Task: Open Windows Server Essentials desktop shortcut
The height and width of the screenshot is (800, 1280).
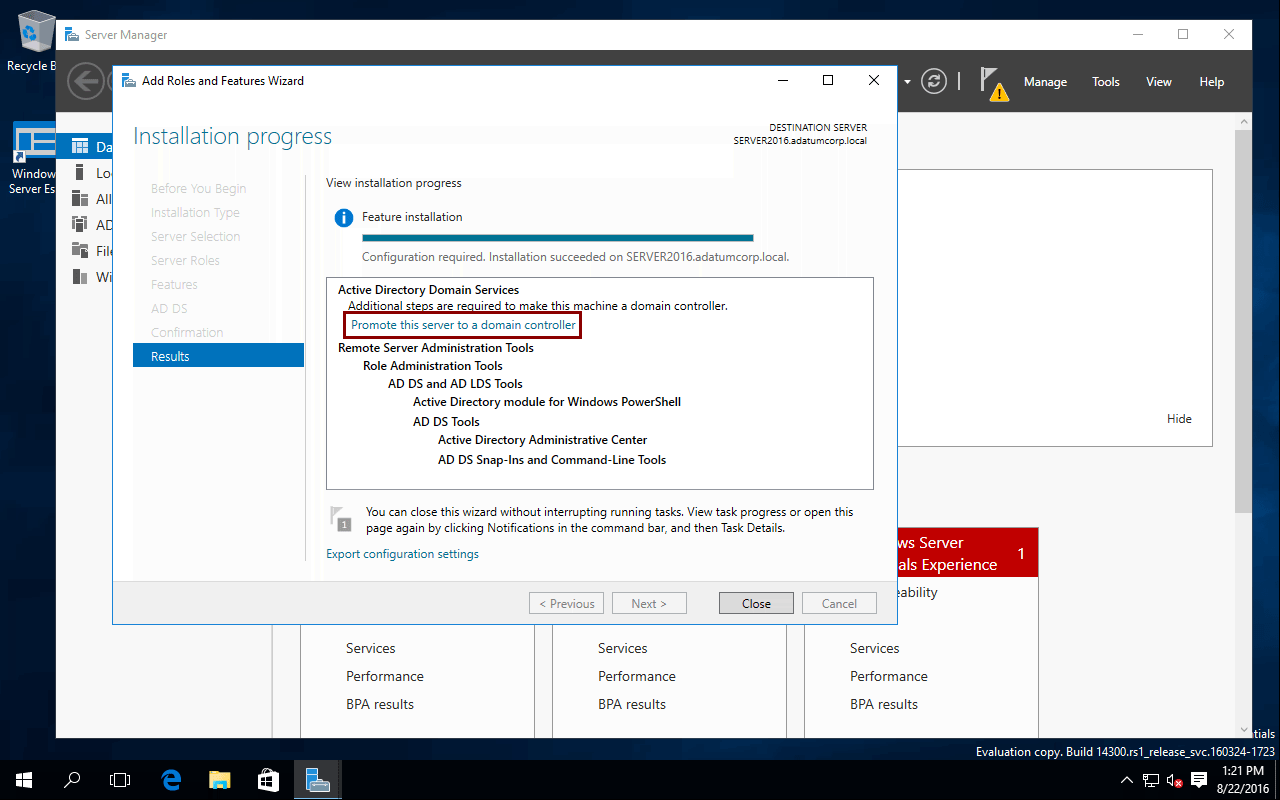Action: pyautogui.click(x=32, y=158)
